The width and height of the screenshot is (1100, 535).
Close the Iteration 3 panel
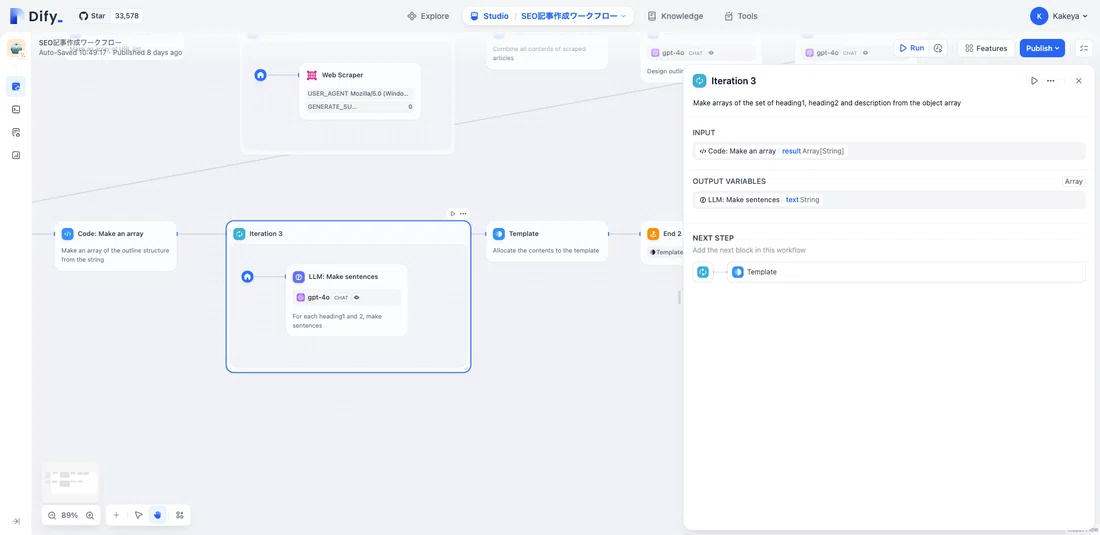coord(1079,81)
